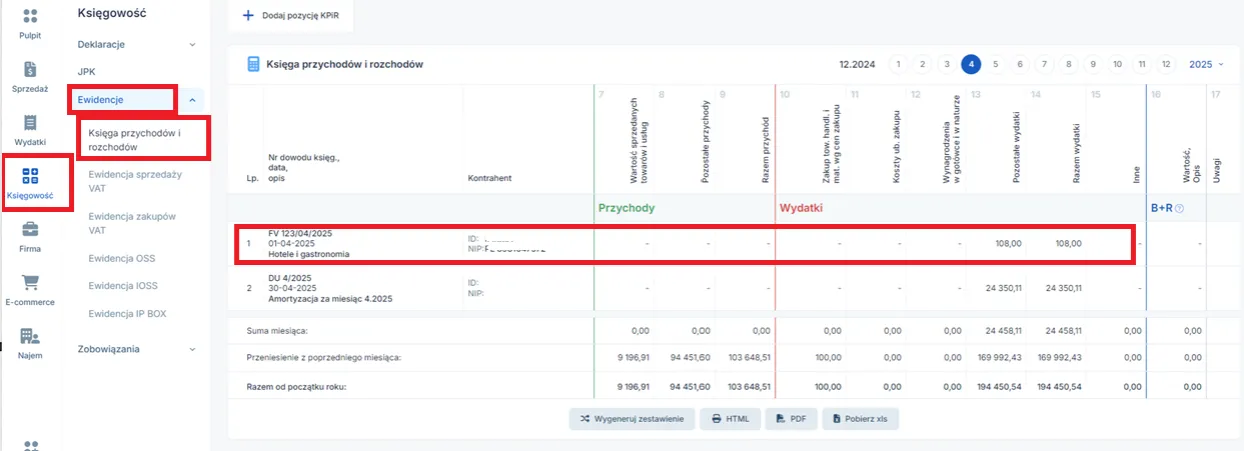Click Dodaj pozycję KPiR button

(290, 17)
